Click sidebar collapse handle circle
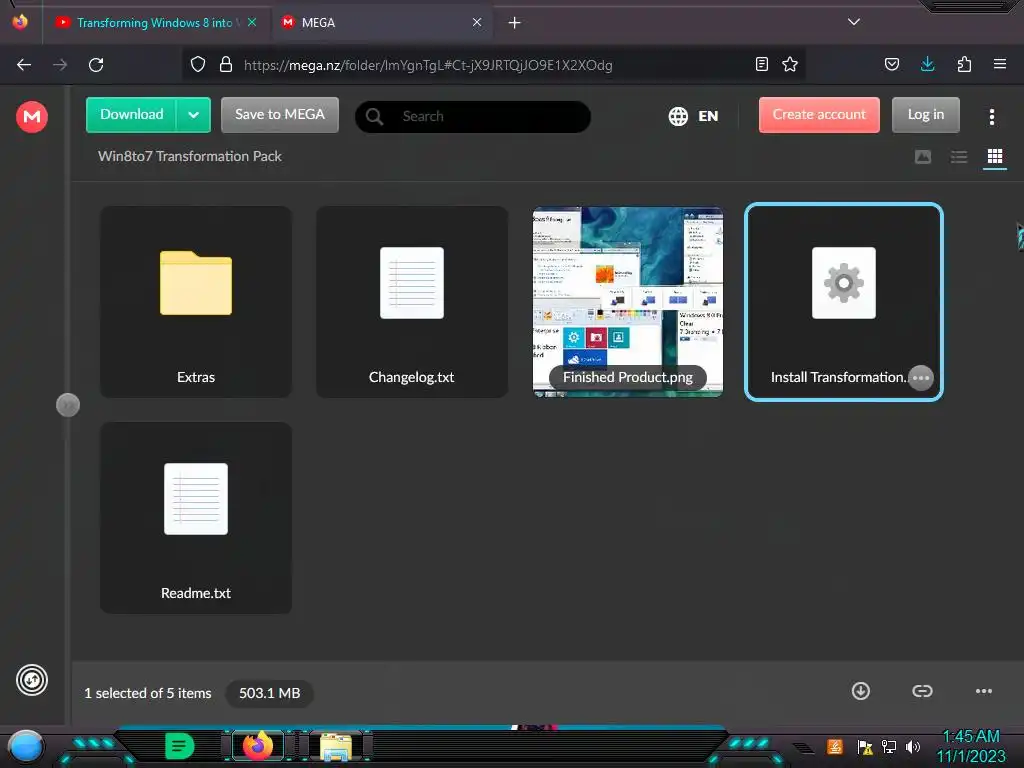The image size is (1024, 768). click(x=68, y=405)
